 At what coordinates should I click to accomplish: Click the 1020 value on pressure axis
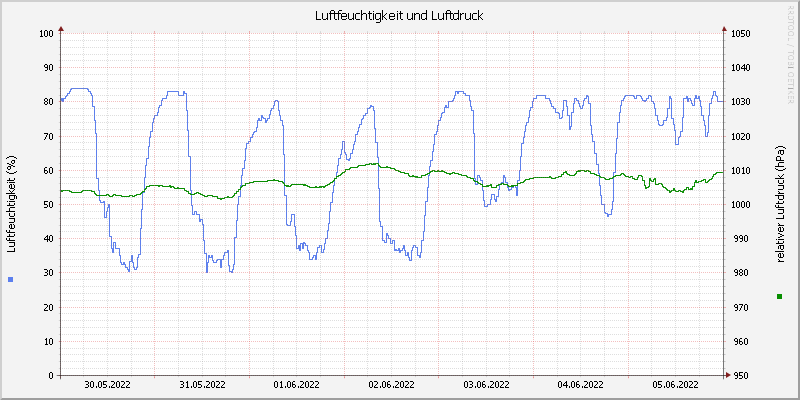tap(741, 136)
